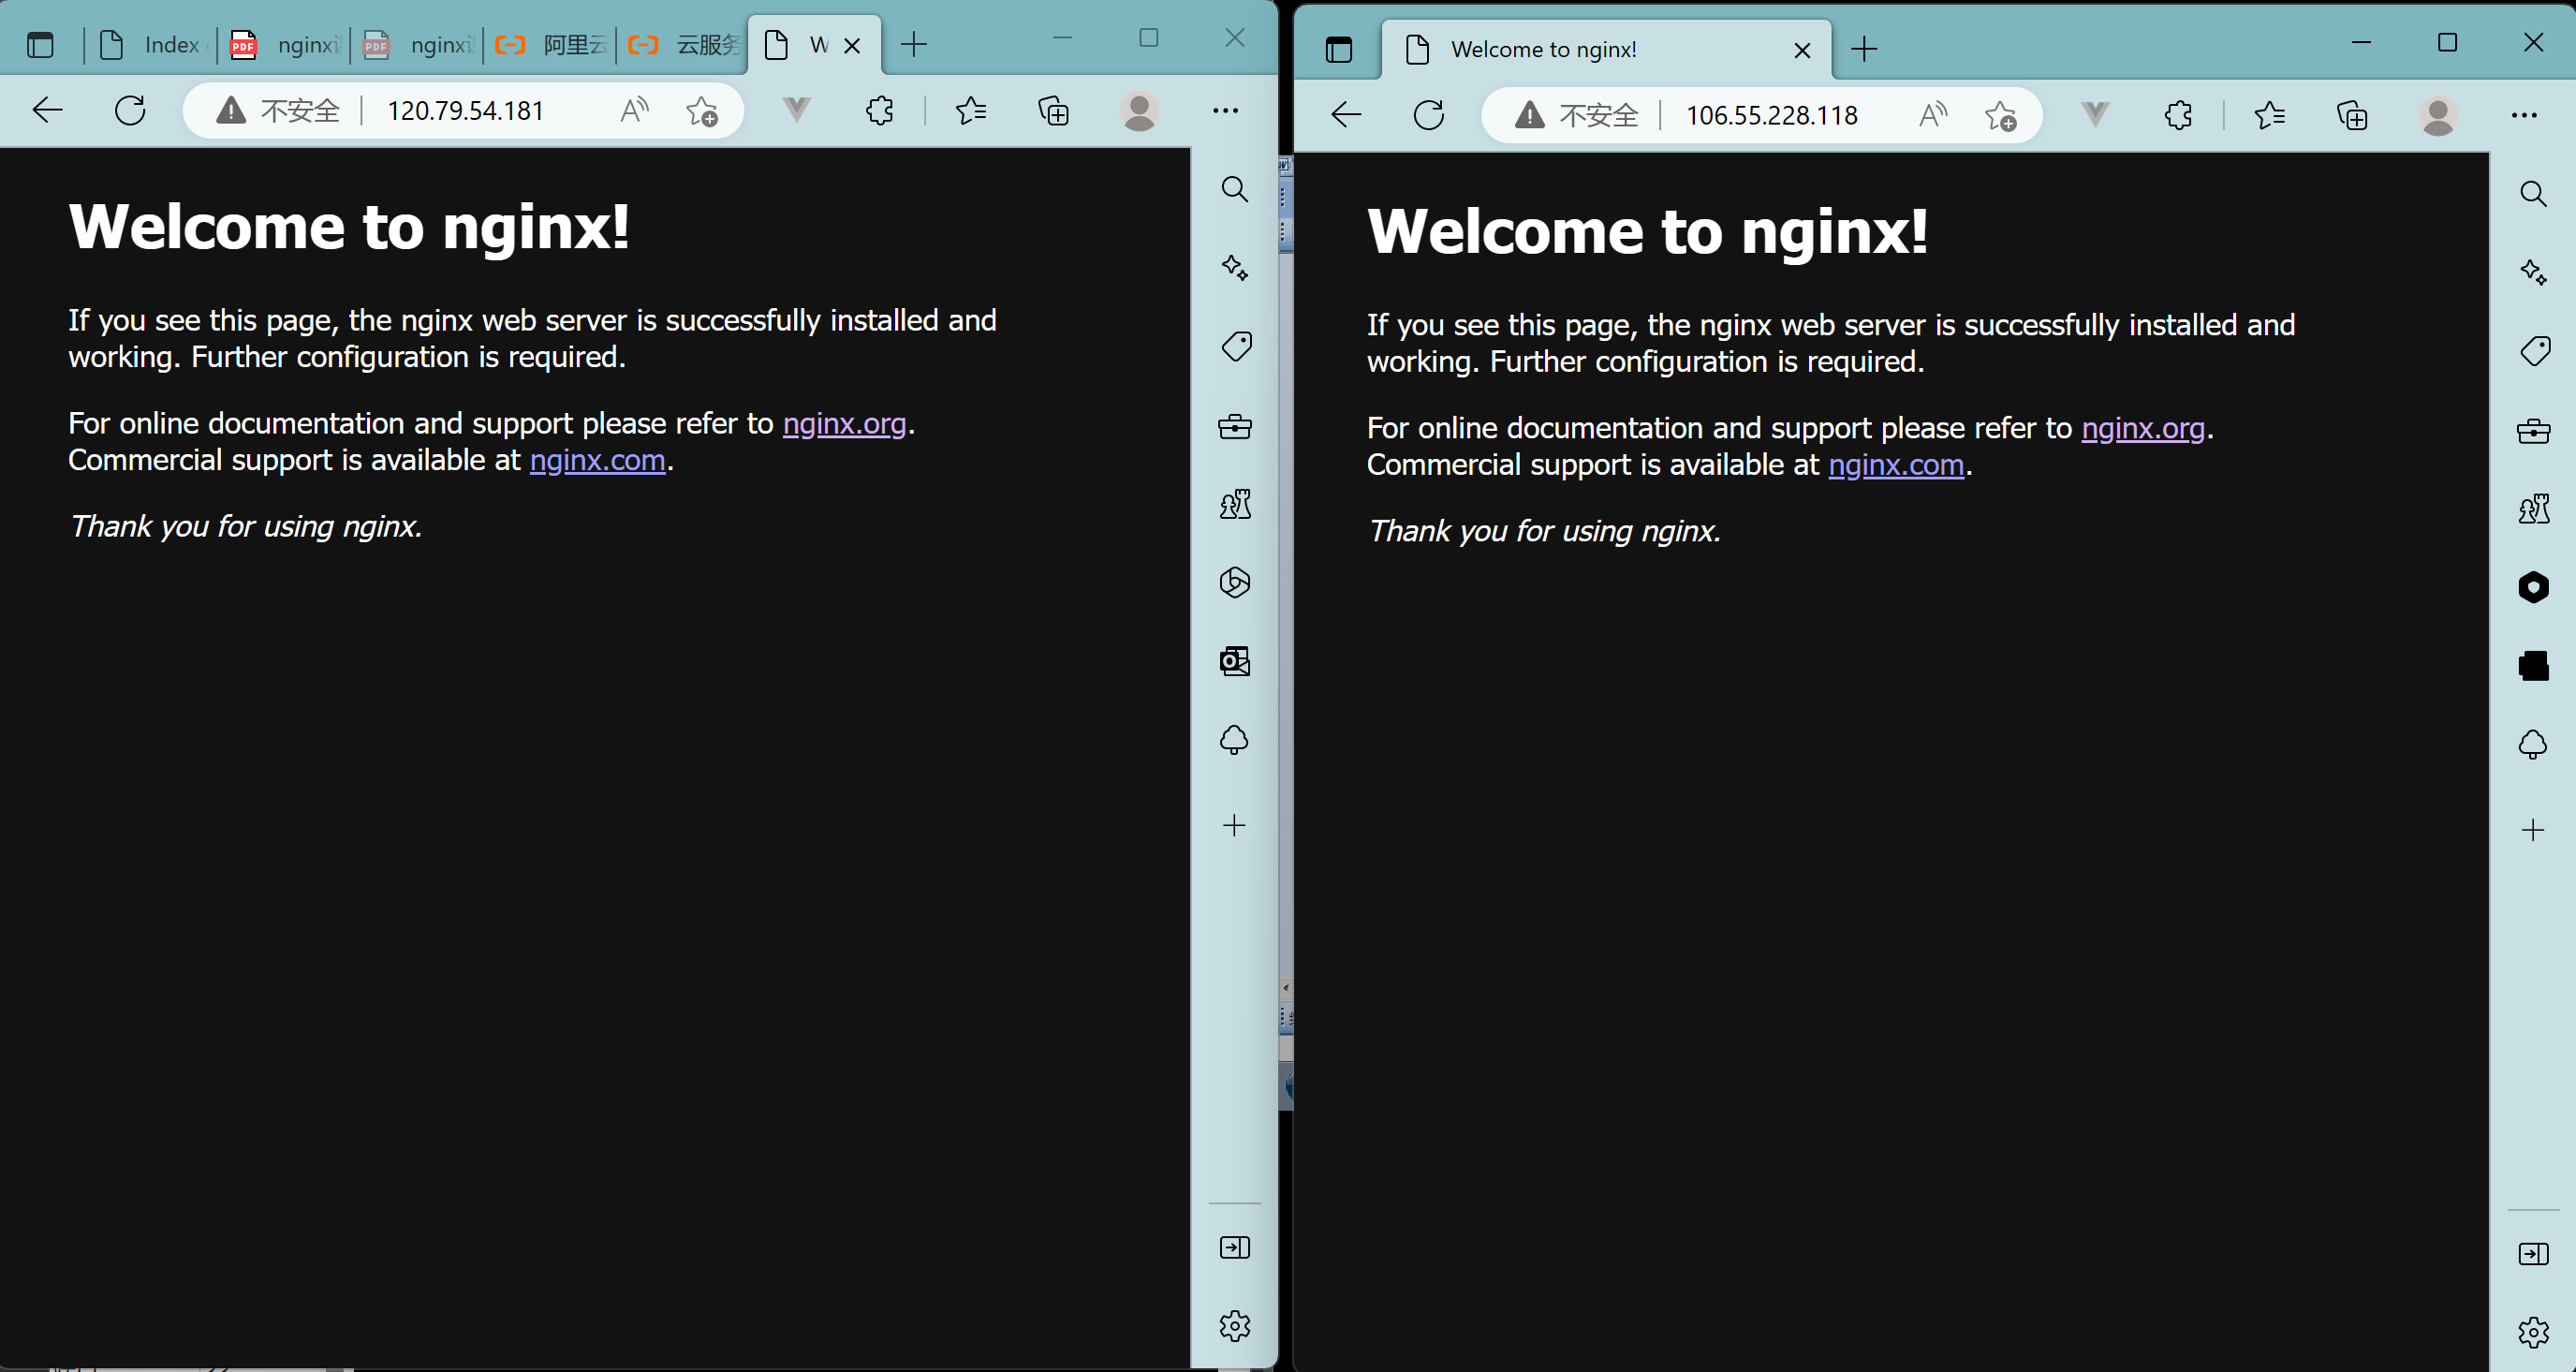Viewport: 2576px width, 1372px height.
Task: Open Favorites list in left window
Action: tap(971, 110)
